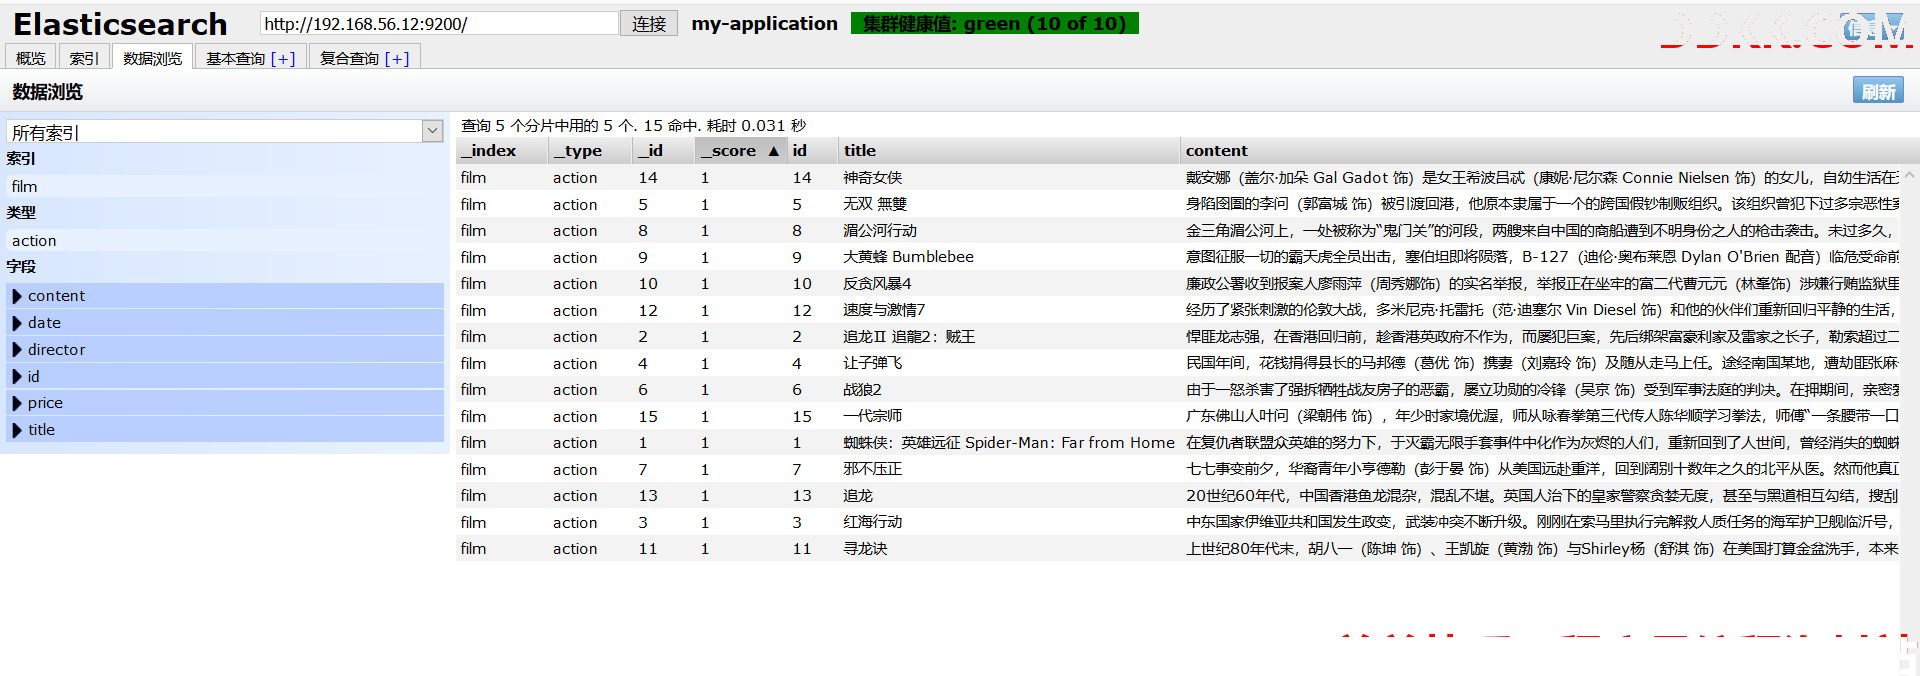Image resolution: width=1920 pixels, height=676 pixels.
Task: Open the Spider-Man: Far from Home row
Action: pyautogui.click(x=1178, y=443)
